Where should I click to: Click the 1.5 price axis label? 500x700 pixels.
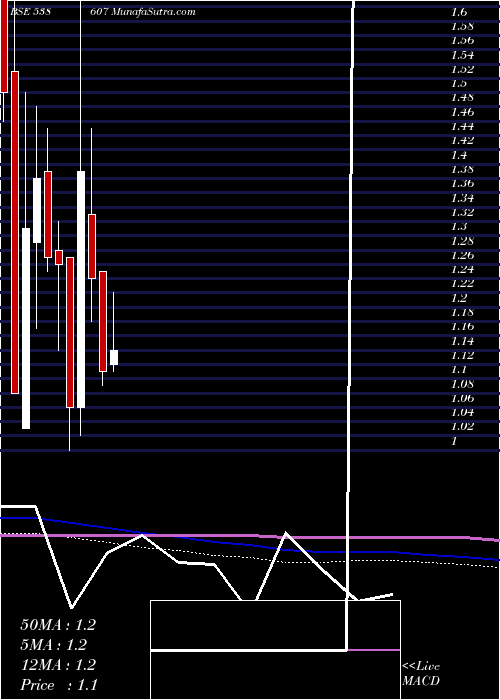click(x=459, y=83)
